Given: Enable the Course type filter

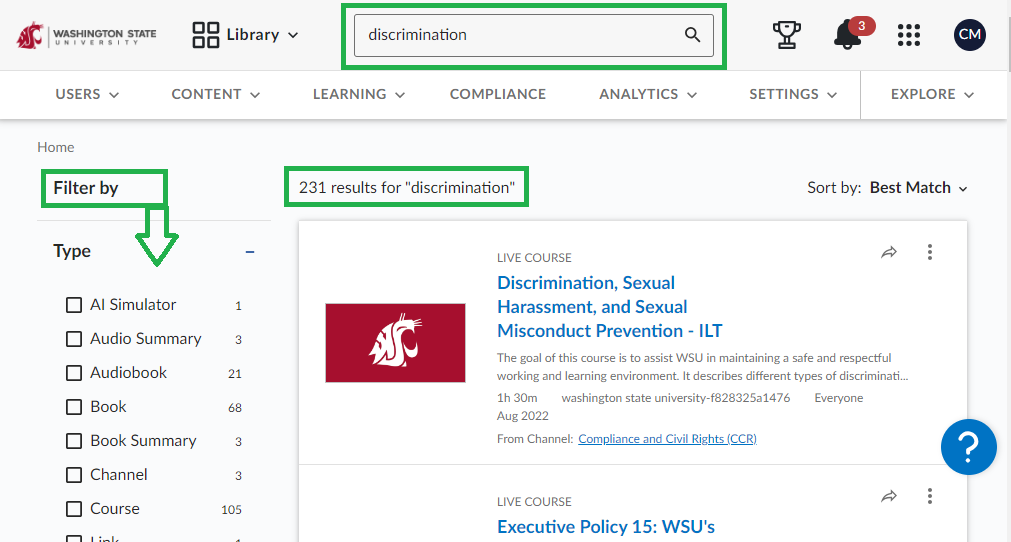Looking at the screenshot, I should pyautogui.click(x=74, y=509).
